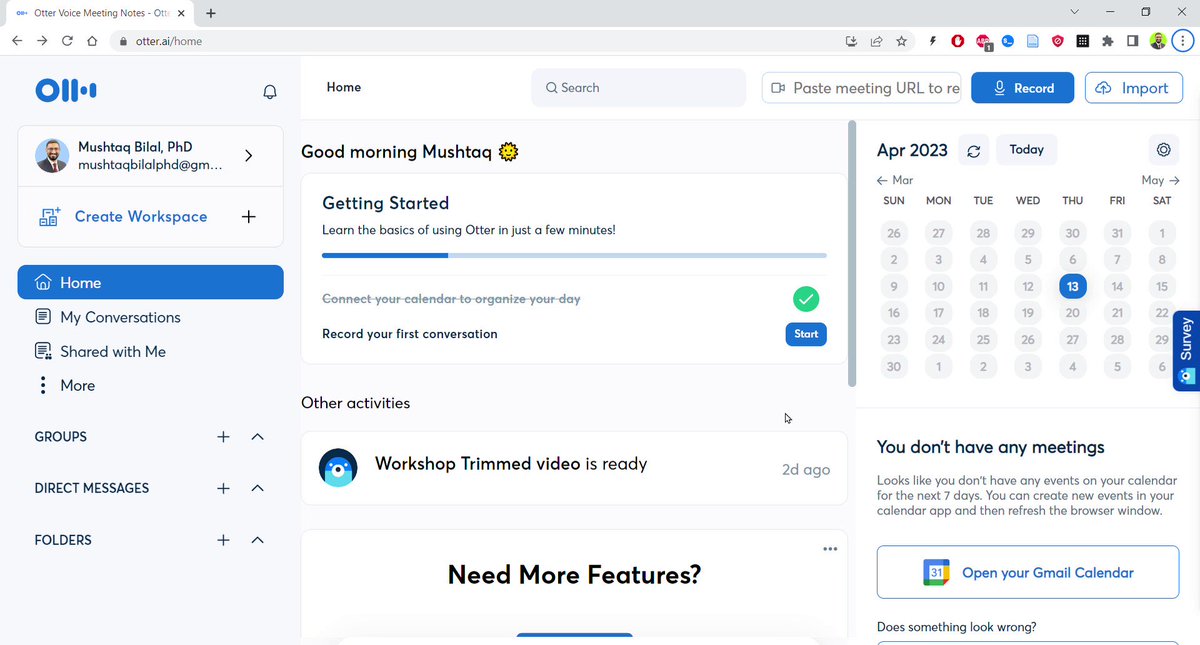Go to previous month Mar
1200x645 pixels.
[894, 180]
